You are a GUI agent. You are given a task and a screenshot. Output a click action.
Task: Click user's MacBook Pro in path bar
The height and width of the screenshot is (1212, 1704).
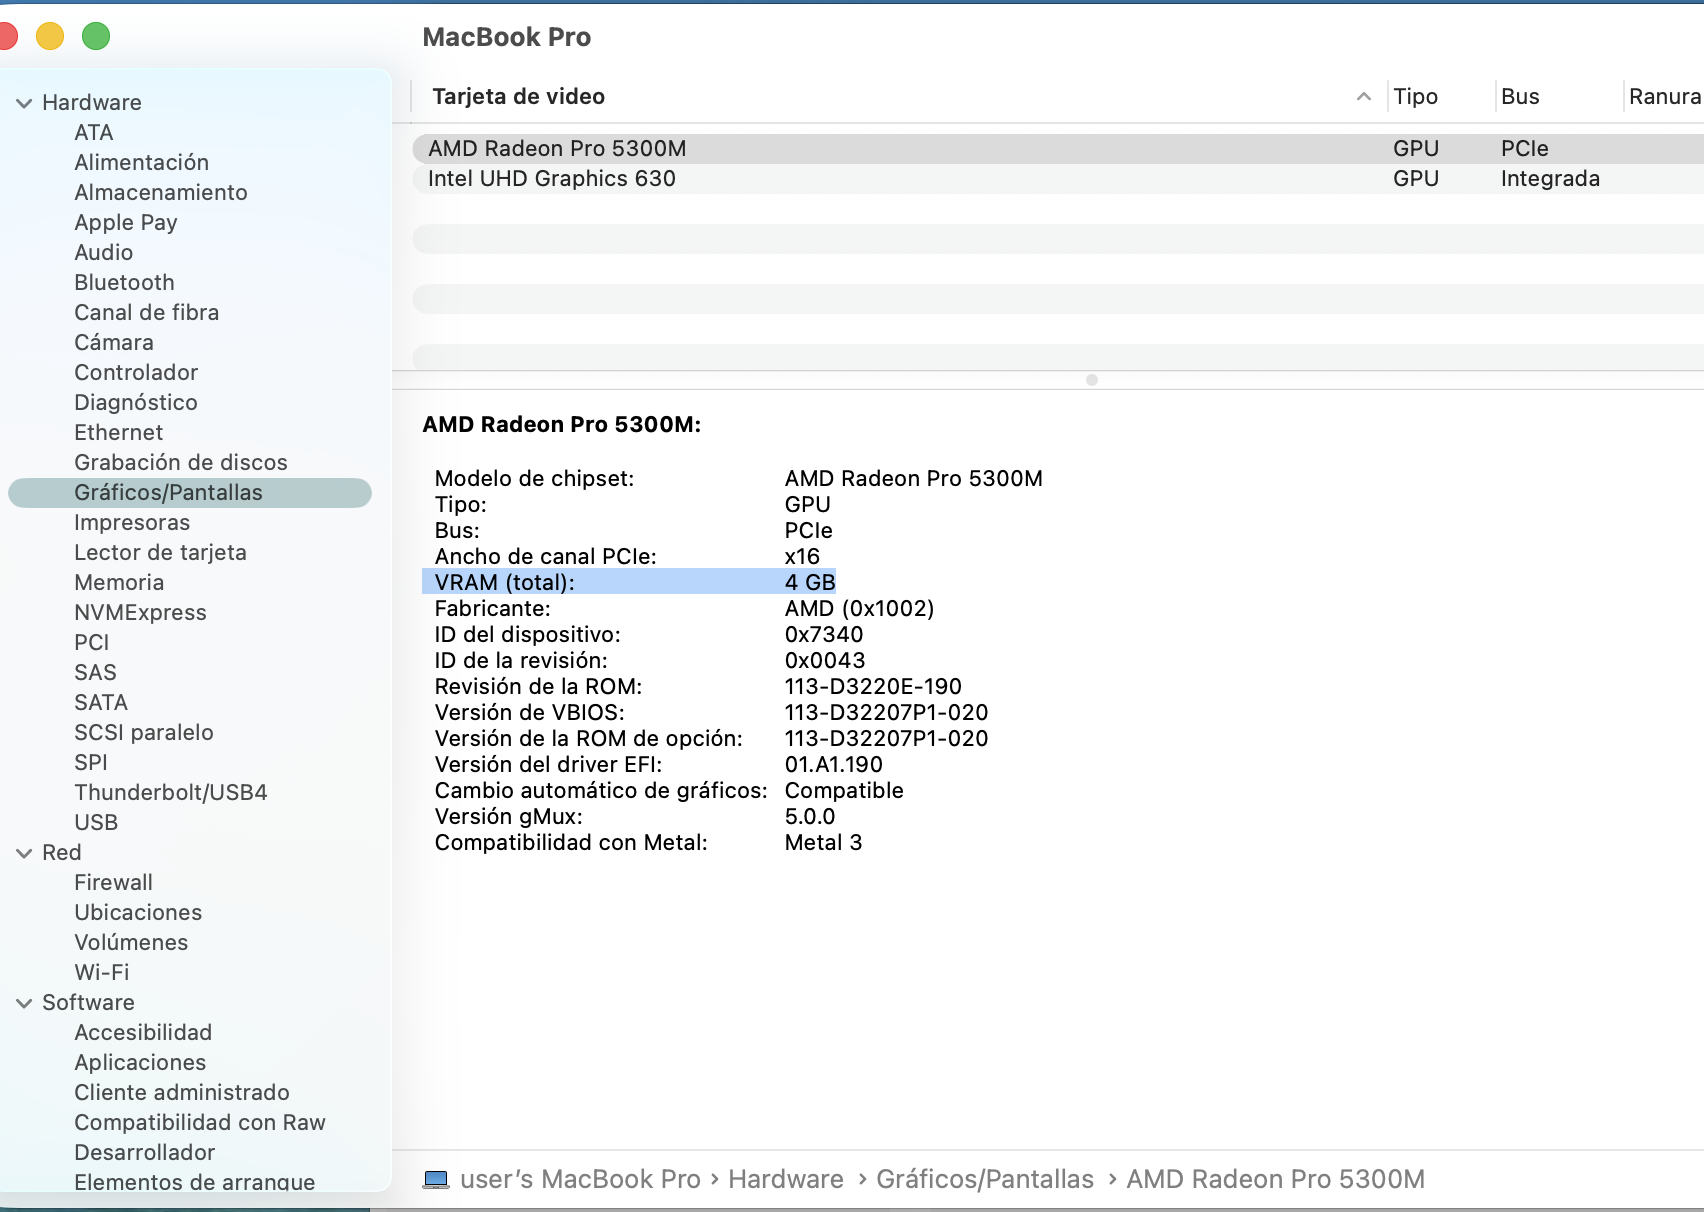pyautogui.click(x=580, y=1180)
